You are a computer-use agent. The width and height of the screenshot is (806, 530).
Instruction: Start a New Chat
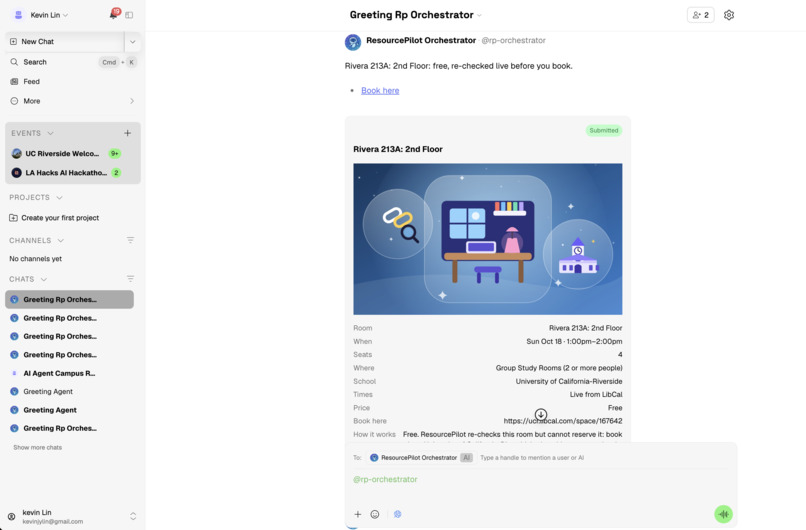[x=64, y=42]
